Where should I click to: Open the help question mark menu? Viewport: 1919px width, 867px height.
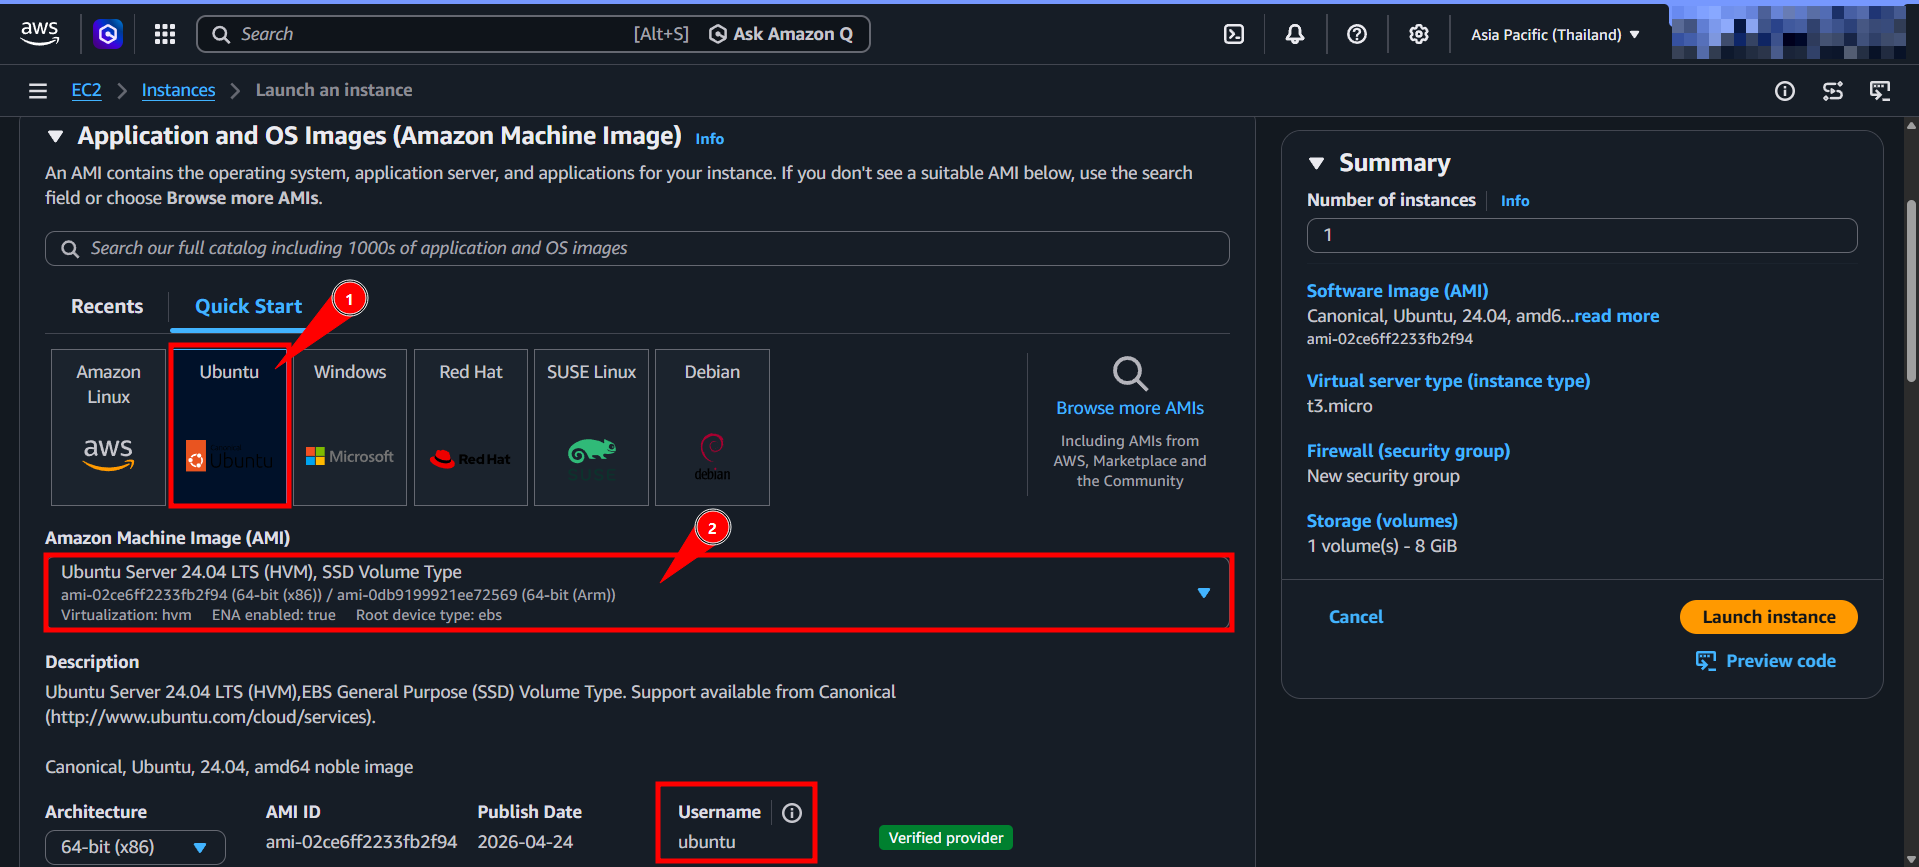1357,34
